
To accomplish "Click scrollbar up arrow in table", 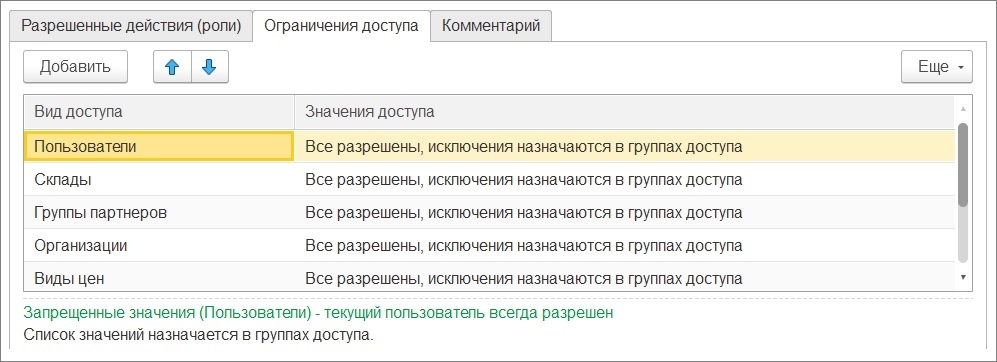I will [x=963, y=109].
